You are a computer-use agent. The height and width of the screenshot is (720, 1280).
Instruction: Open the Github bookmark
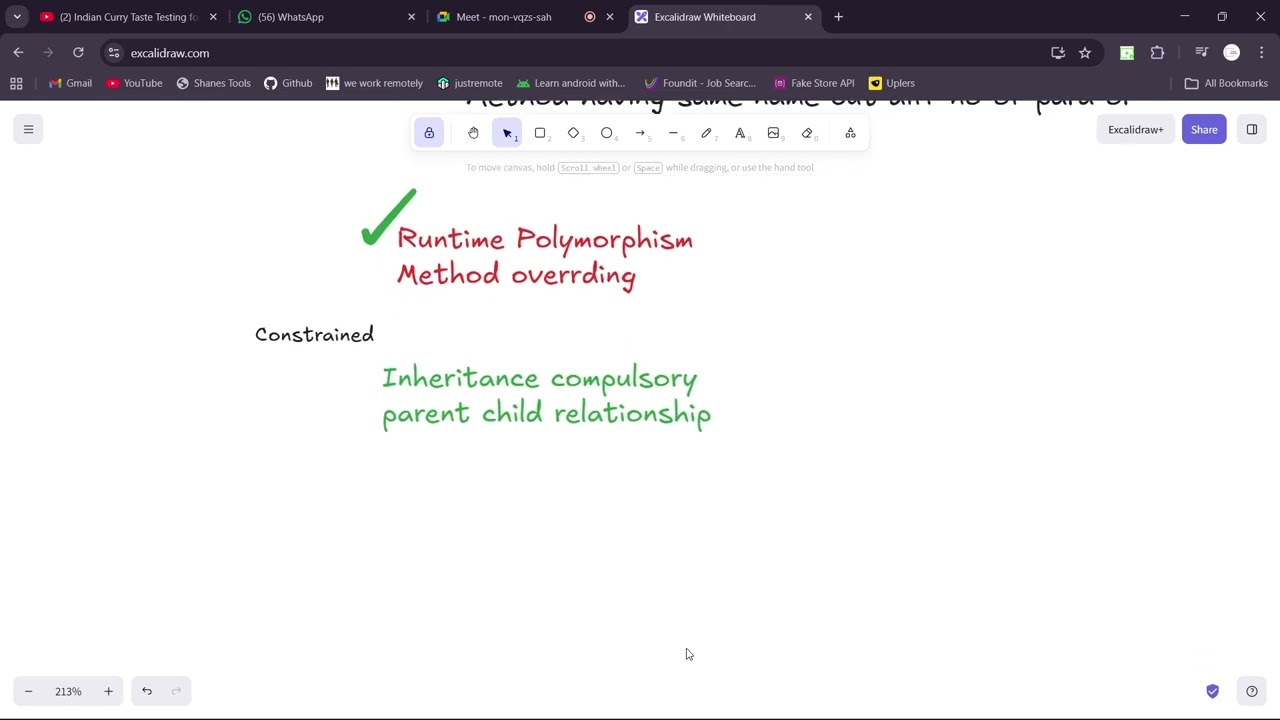[288, 83]
